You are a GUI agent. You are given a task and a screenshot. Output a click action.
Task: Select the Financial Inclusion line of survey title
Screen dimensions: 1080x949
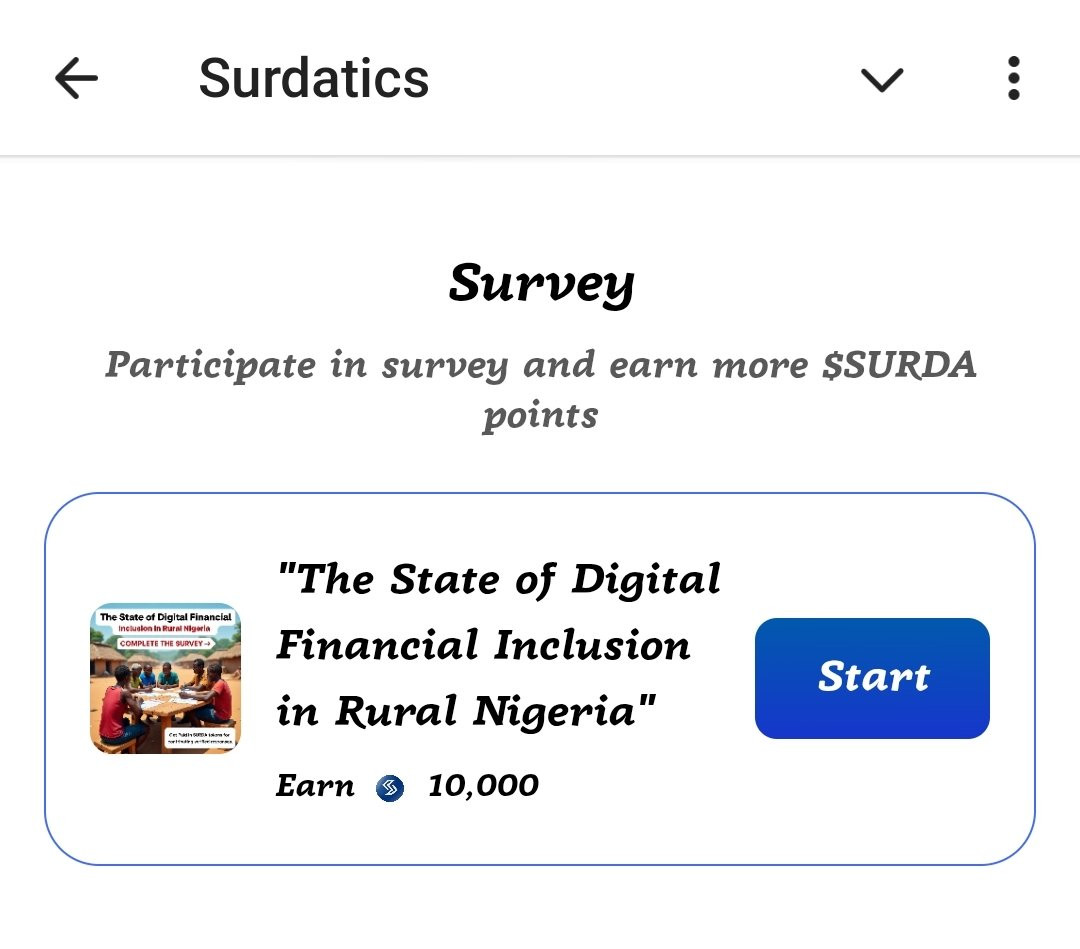(483, 645)
